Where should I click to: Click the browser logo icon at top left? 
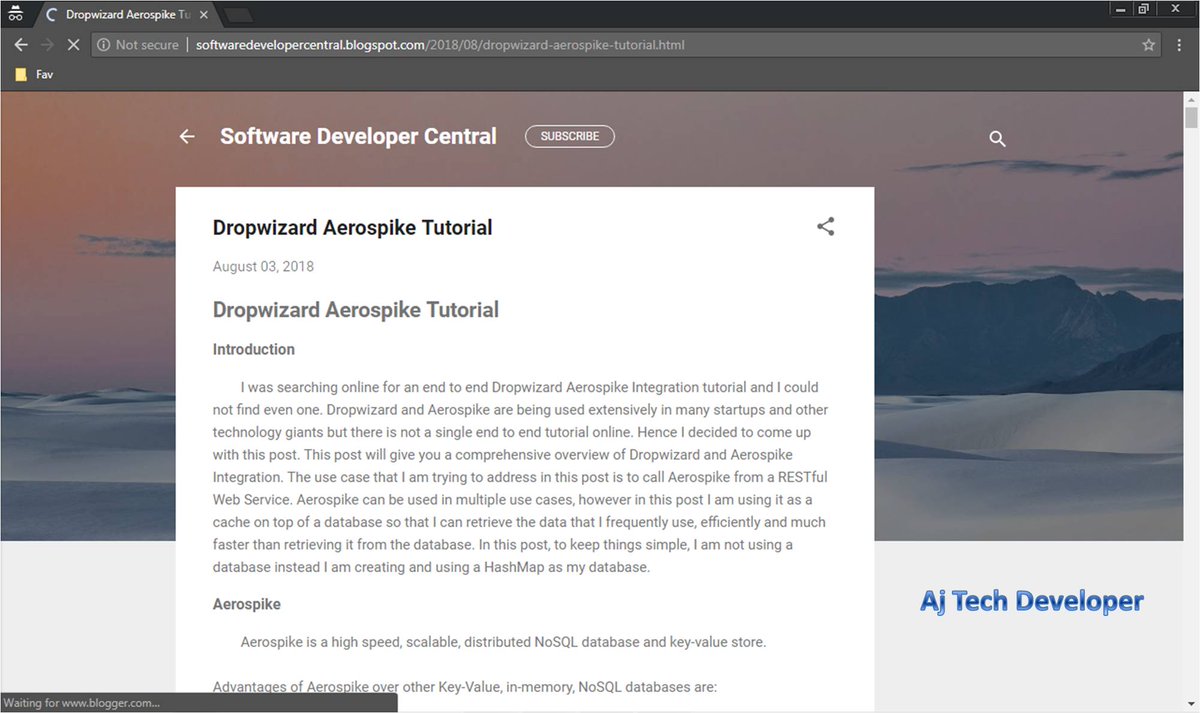[x=15, y=14]
